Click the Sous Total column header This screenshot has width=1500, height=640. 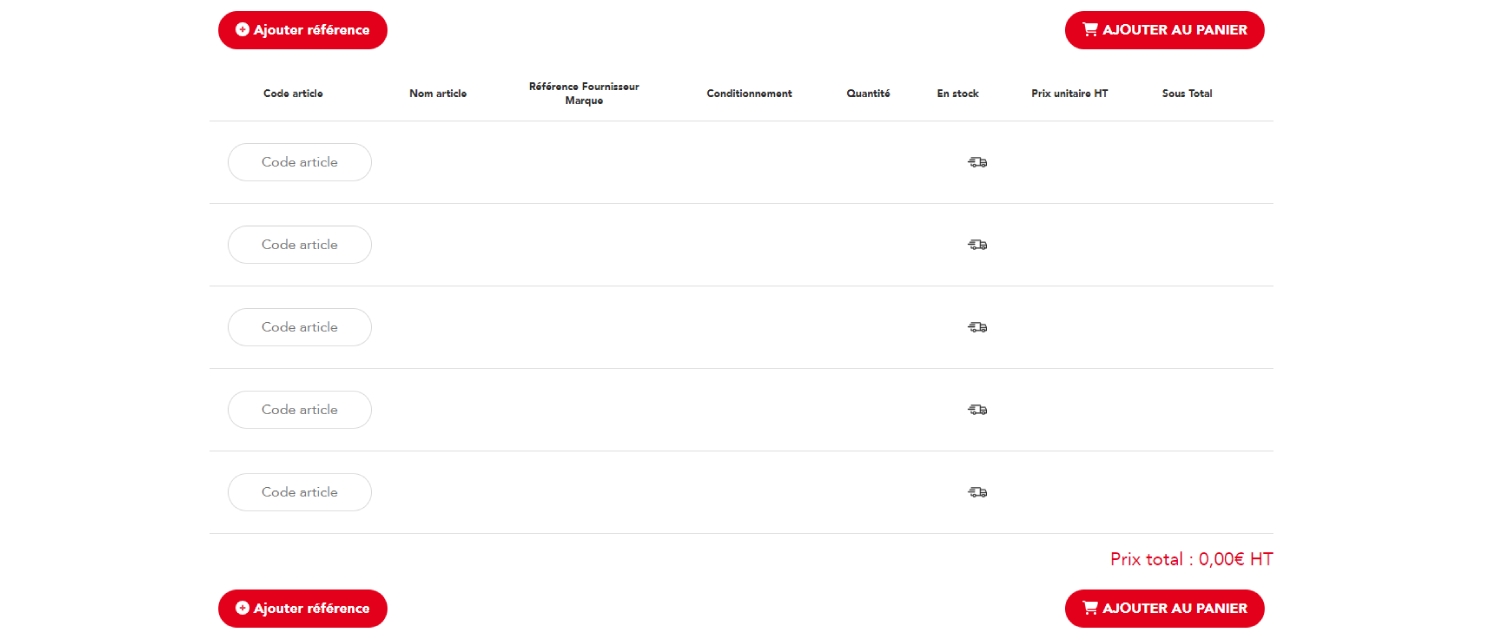click(1187, 94)
